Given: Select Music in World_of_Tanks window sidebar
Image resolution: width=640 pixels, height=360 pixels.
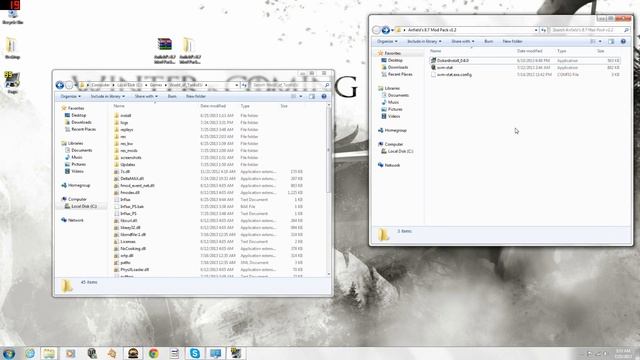Looking at the screenshot, I should tap(77, 157).
